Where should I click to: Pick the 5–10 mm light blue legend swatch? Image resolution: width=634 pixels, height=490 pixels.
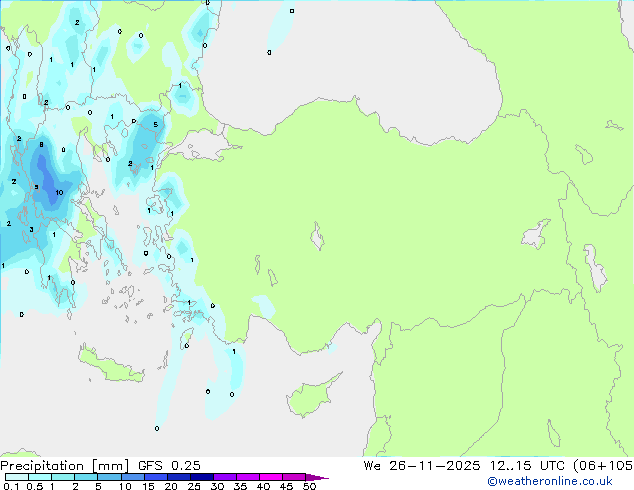tap(109, 477)
